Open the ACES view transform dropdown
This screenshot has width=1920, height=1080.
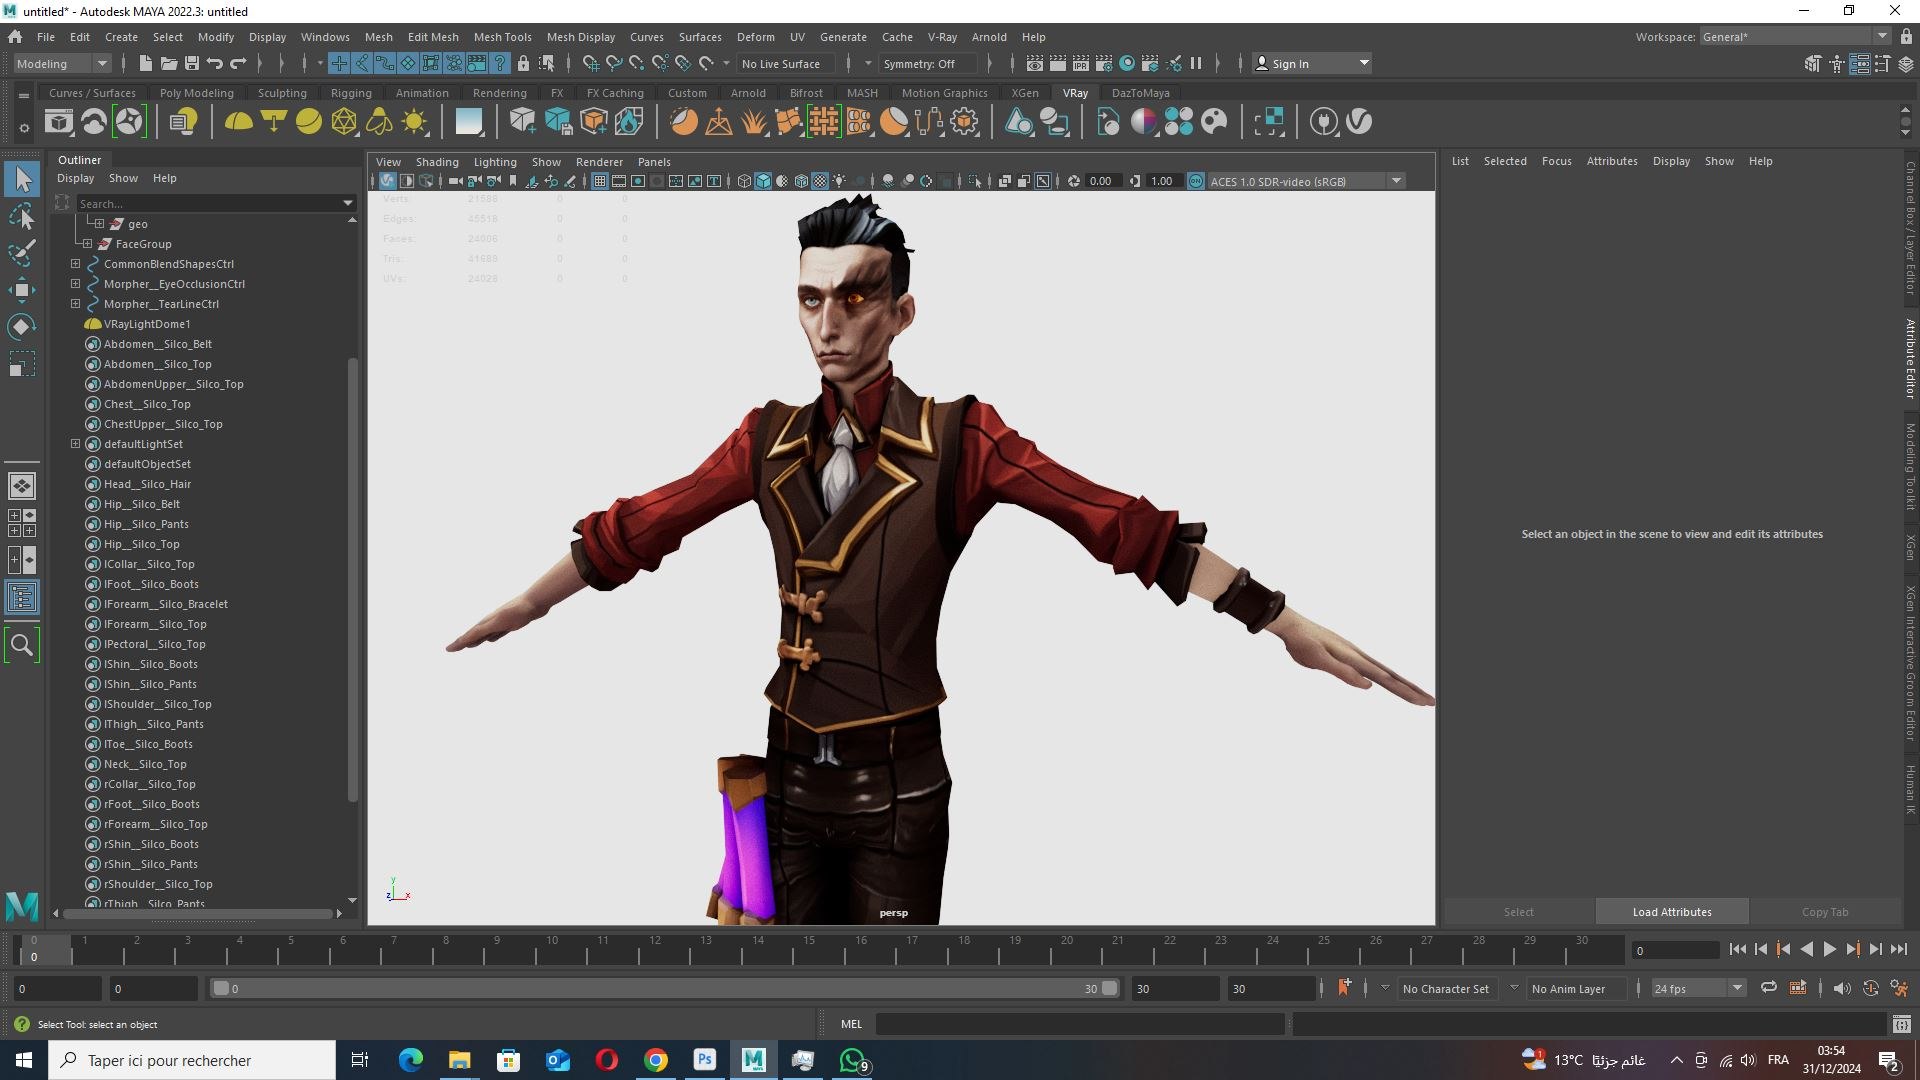pyautogui.click(x=1396, y=181)
